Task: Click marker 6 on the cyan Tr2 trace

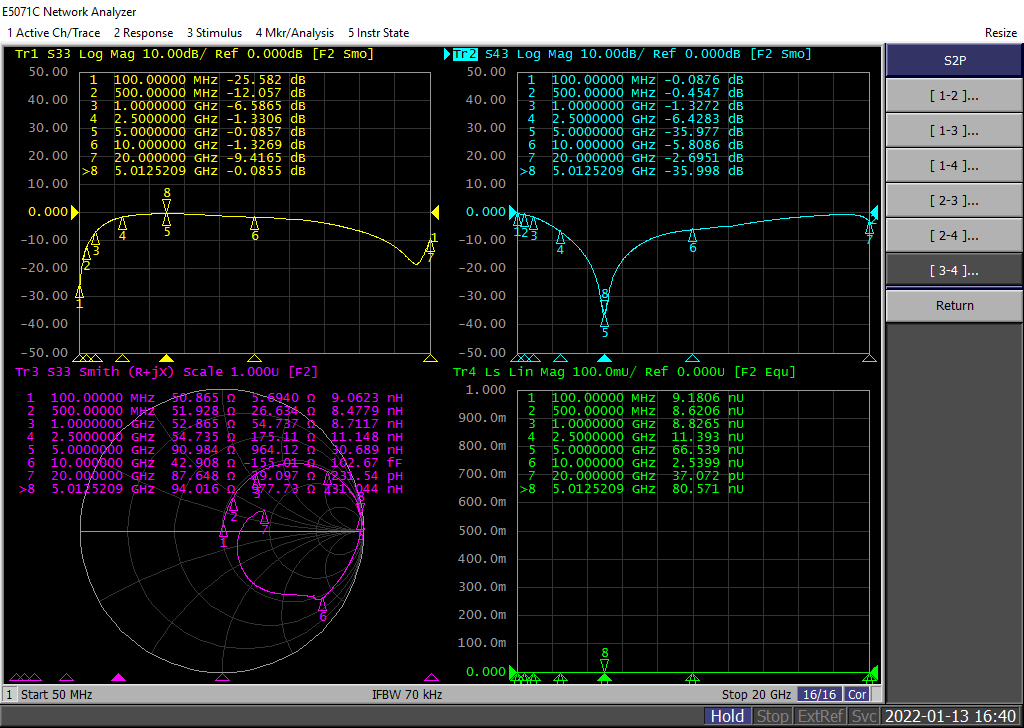Action: pos(692,237)
